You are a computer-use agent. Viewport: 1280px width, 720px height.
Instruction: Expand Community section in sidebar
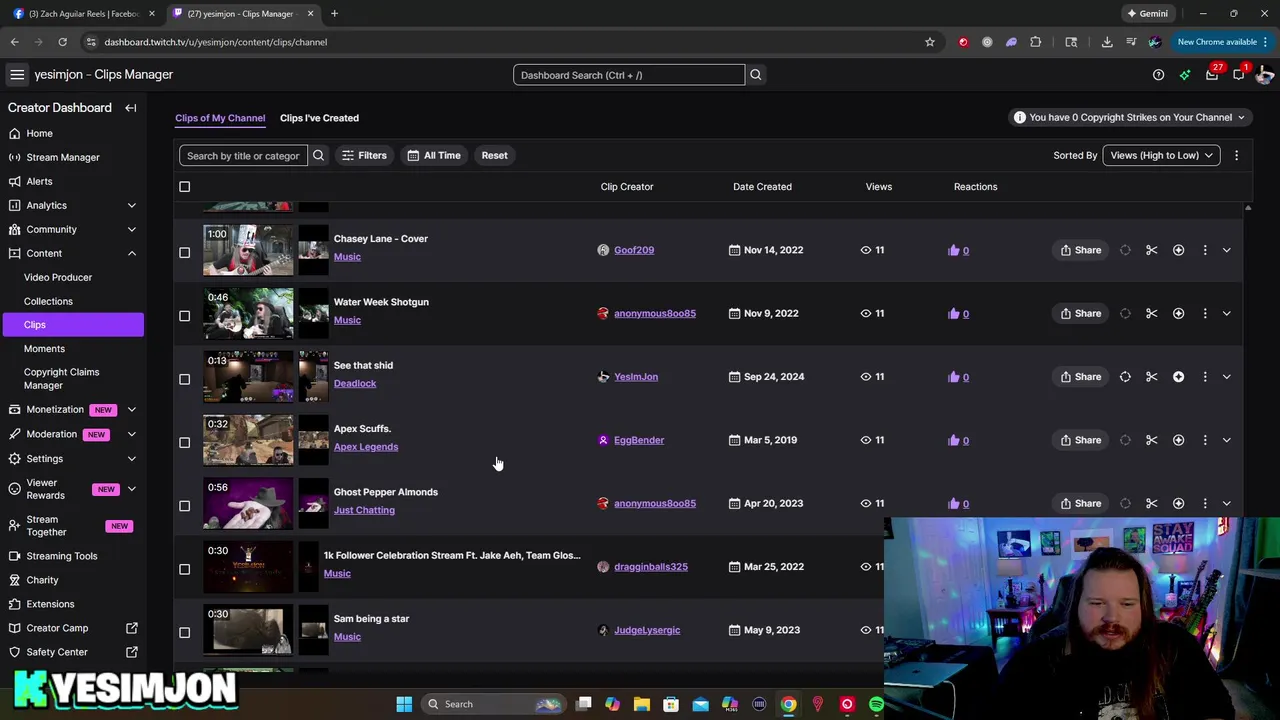click(x=131, y=229)
